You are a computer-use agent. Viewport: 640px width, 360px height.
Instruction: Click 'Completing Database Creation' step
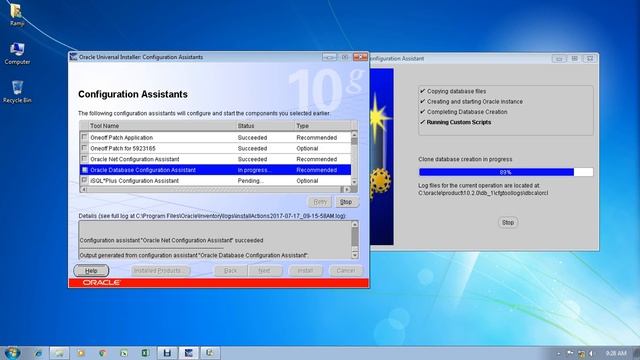[x=467, y=112]
